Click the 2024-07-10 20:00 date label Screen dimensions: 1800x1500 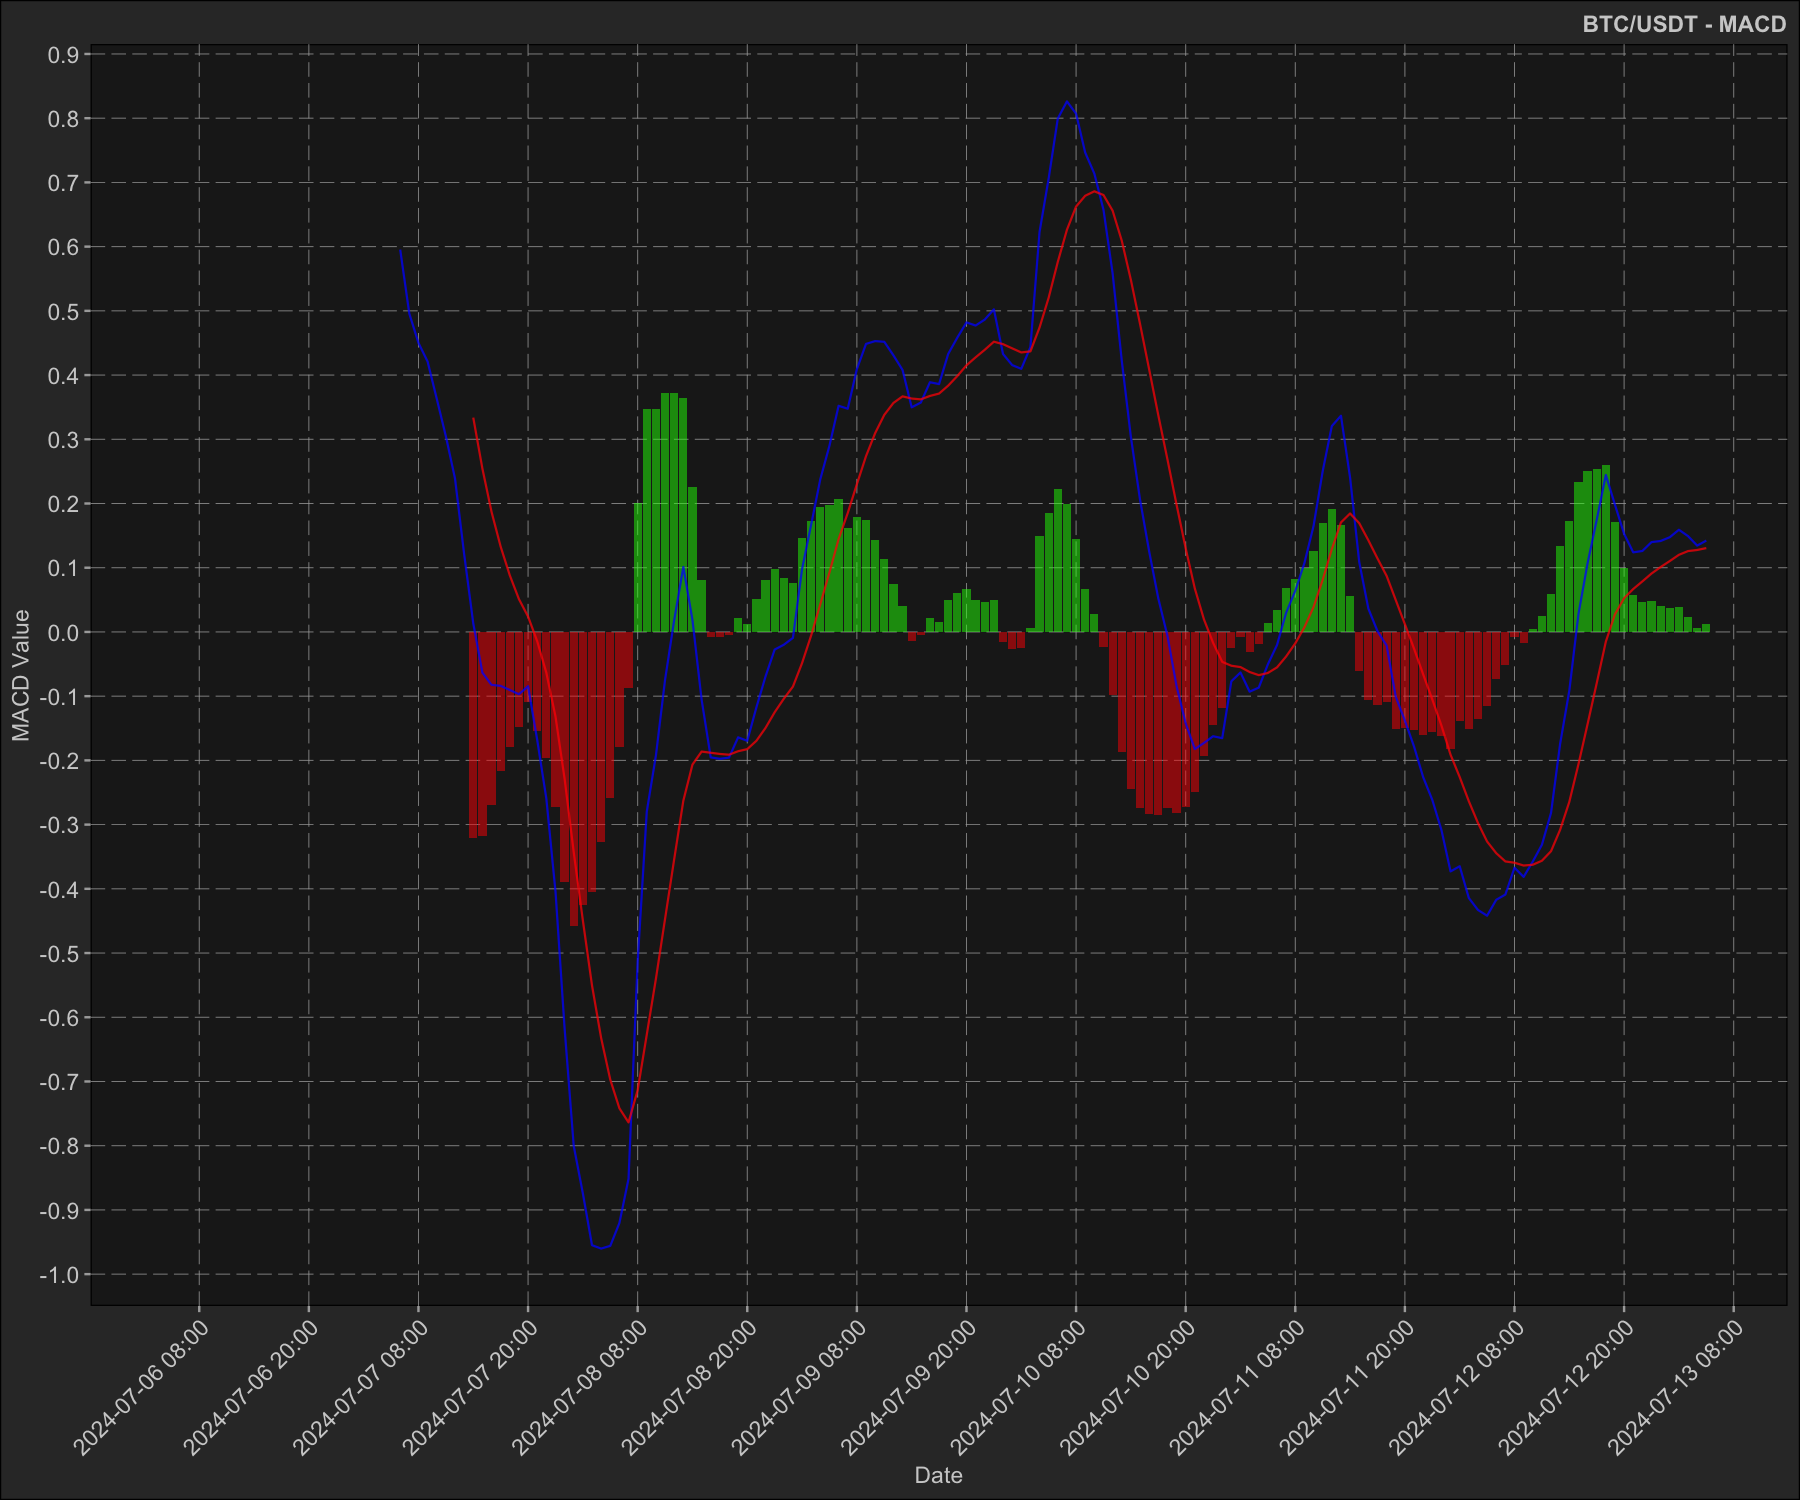click(1128, 1388)
